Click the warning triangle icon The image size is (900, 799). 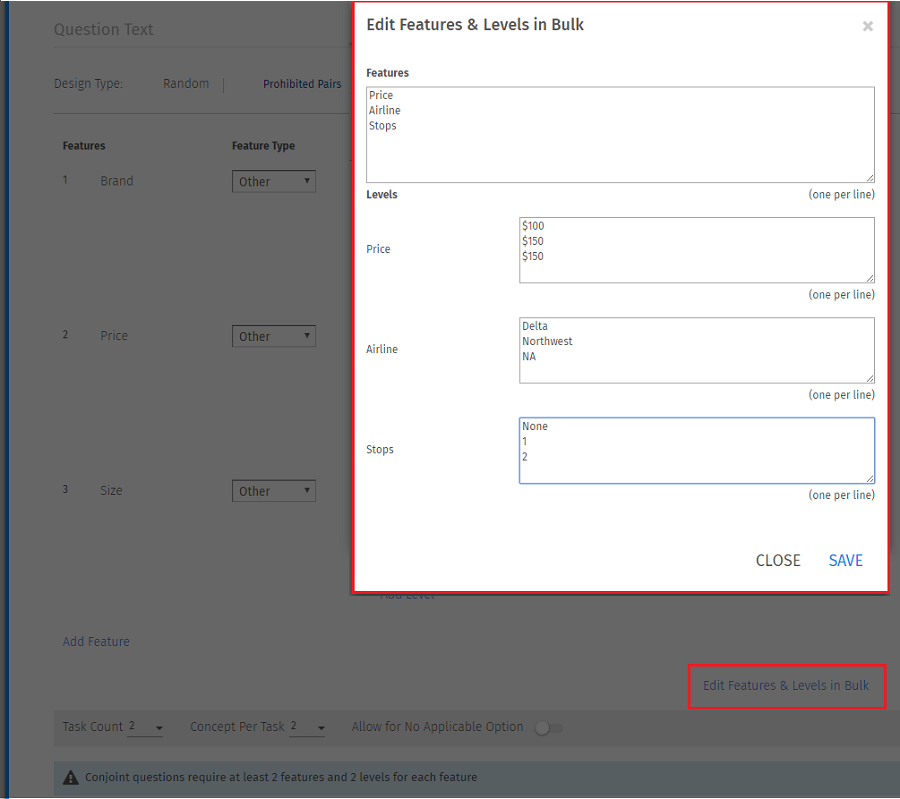coord(68,777)
